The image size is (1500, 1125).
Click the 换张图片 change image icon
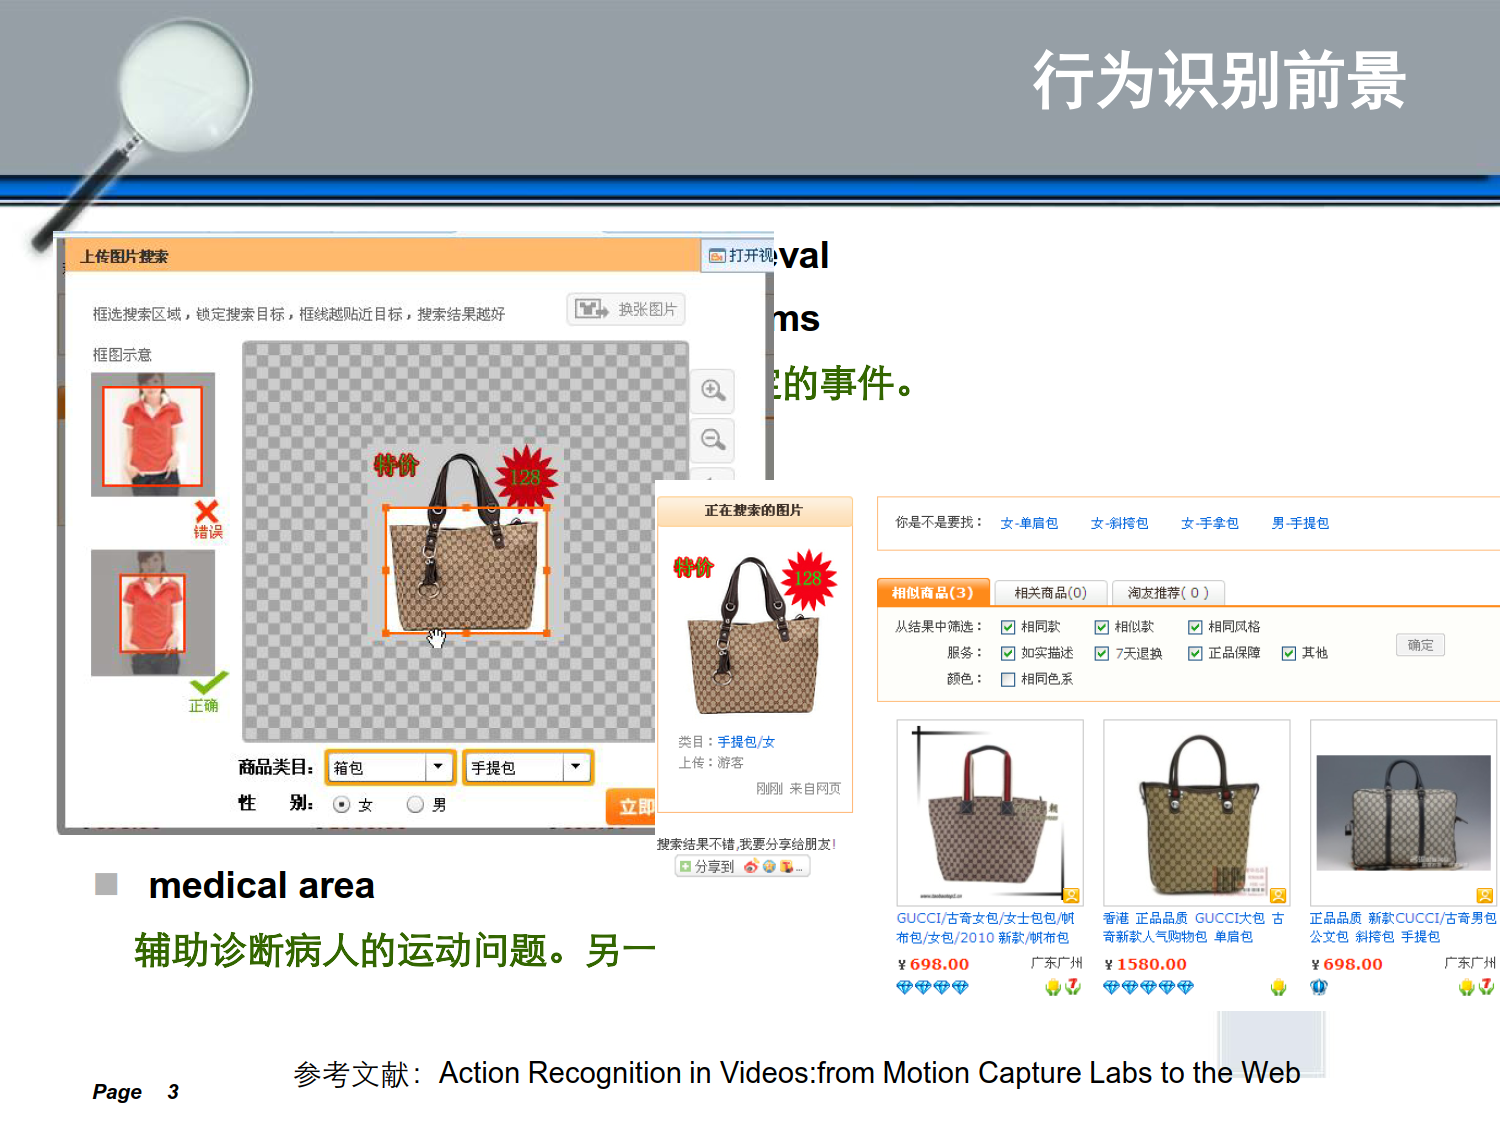592,309
